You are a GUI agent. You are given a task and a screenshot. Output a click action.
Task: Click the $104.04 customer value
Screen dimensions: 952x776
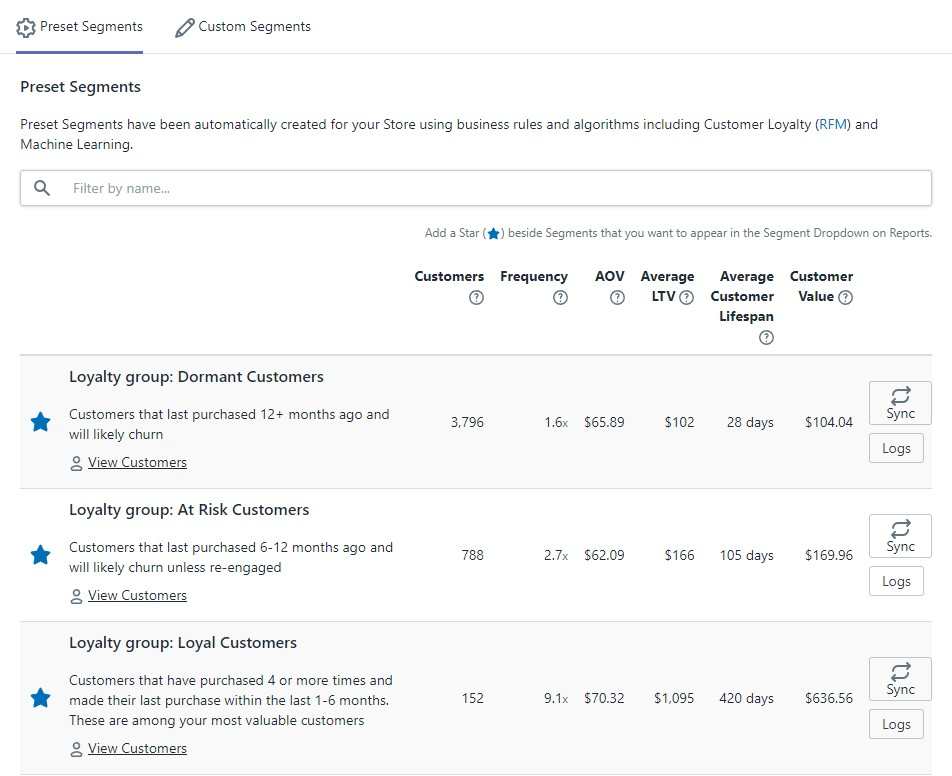point(829,423)
